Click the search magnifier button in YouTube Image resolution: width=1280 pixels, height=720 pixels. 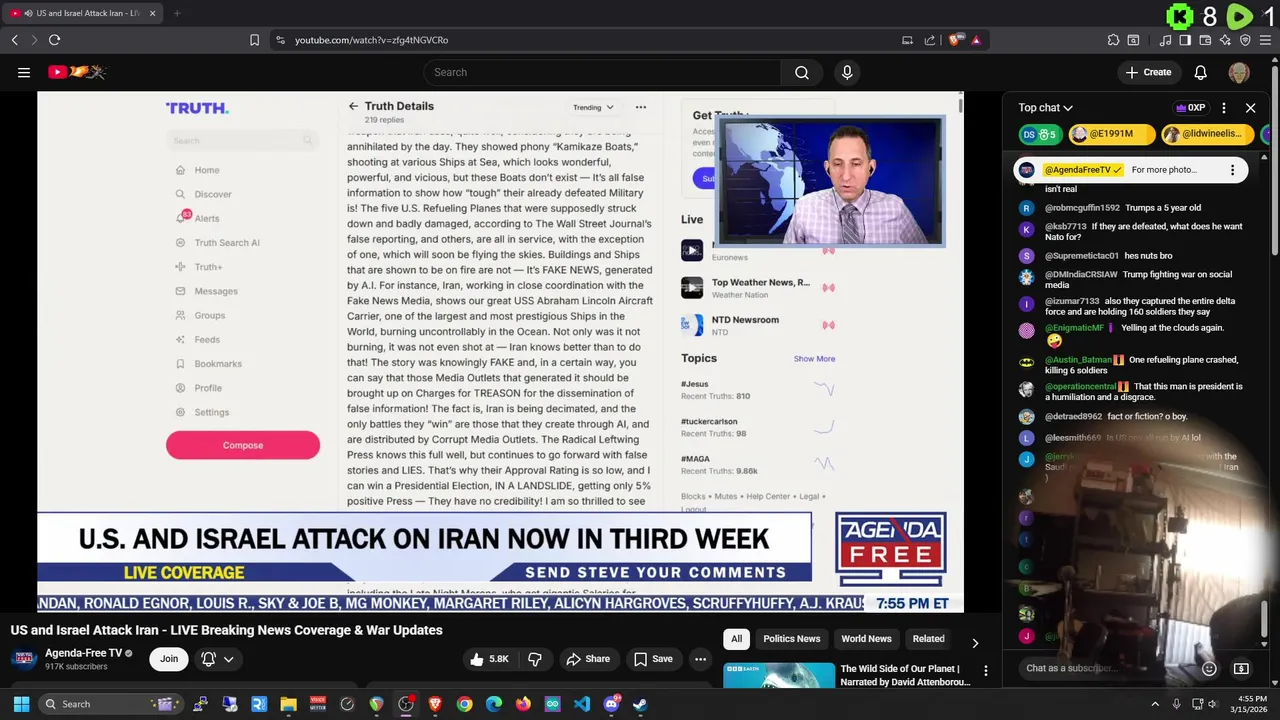click(x=801, y=72)
